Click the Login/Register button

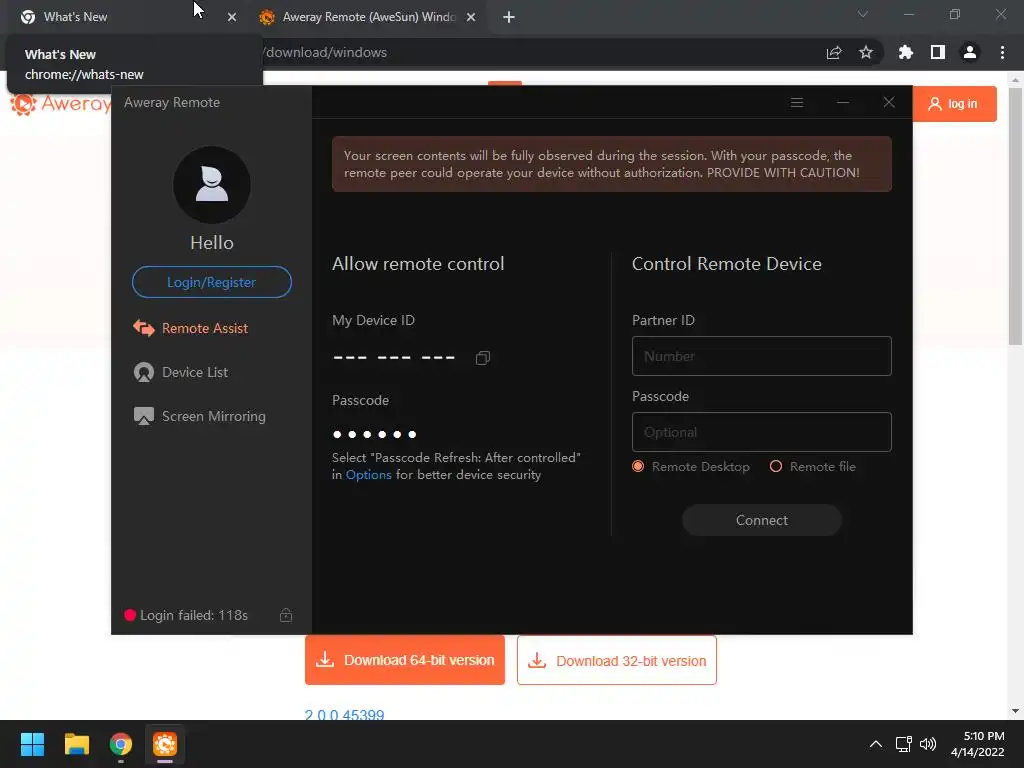(212, 282)
